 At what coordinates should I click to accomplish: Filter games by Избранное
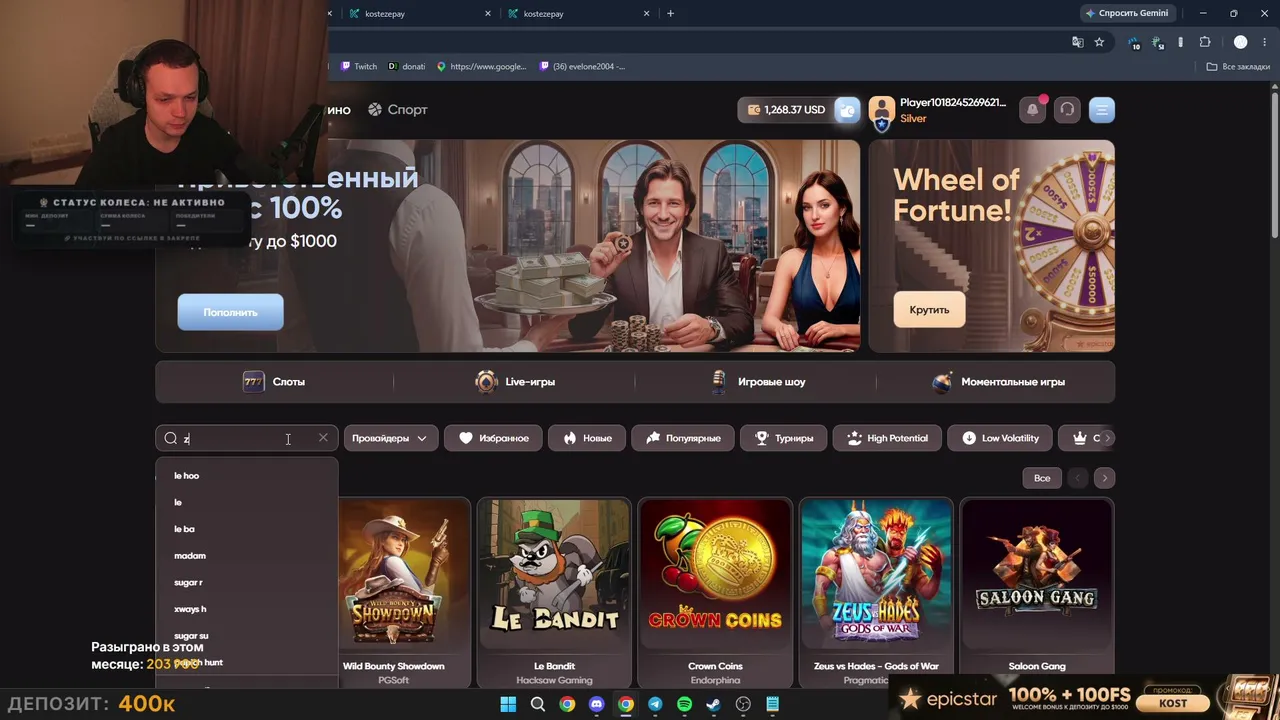494,438
